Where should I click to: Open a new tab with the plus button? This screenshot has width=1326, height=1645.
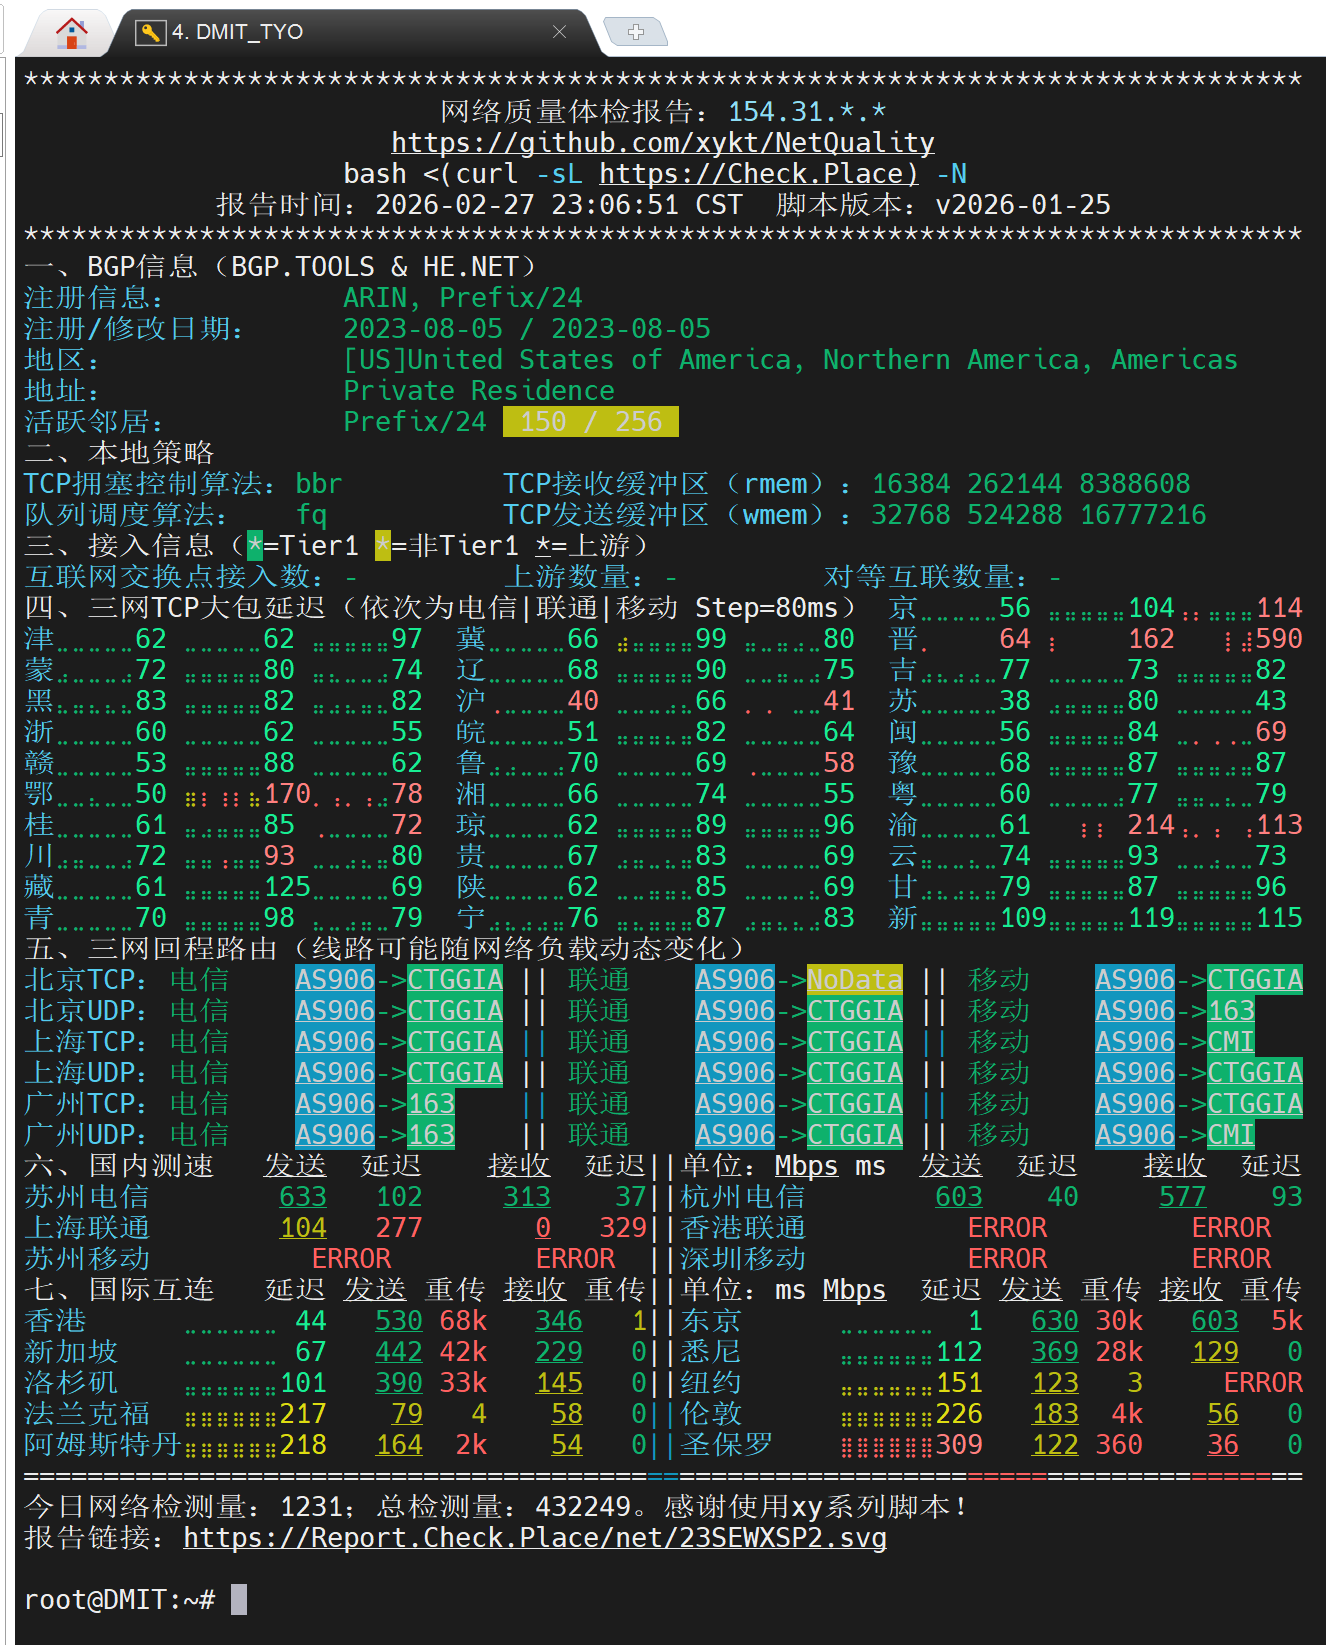[x=635, y=32]
